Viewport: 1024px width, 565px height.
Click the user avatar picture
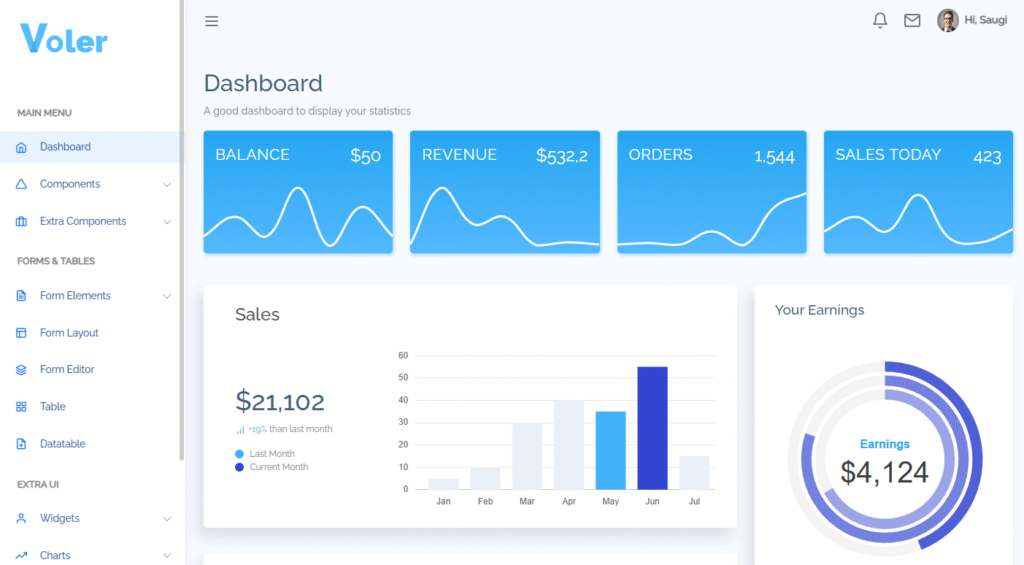[947, 20]
